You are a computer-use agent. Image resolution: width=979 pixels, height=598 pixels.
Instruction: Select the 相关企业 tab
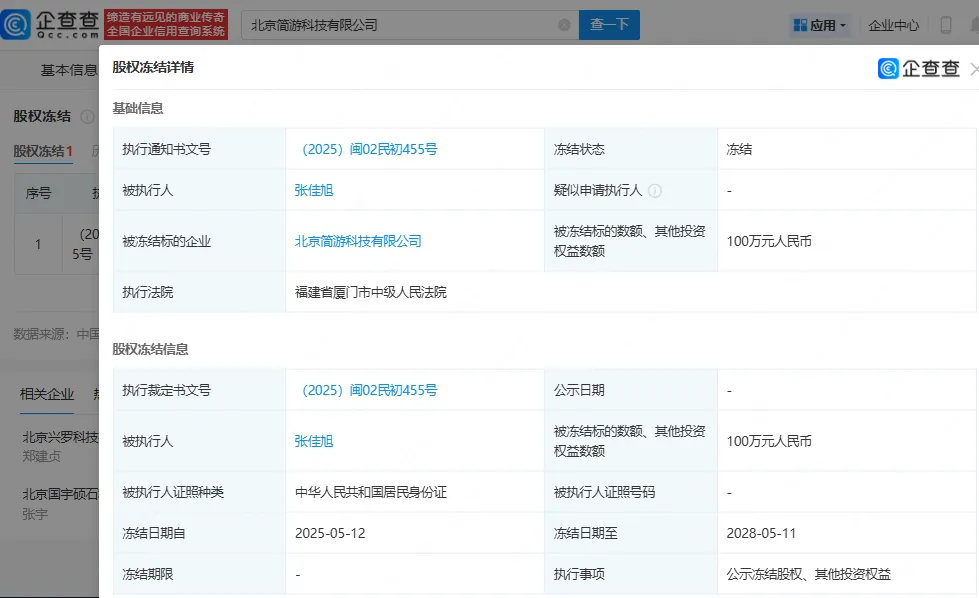pyautogui.click(x=47, y=394)
